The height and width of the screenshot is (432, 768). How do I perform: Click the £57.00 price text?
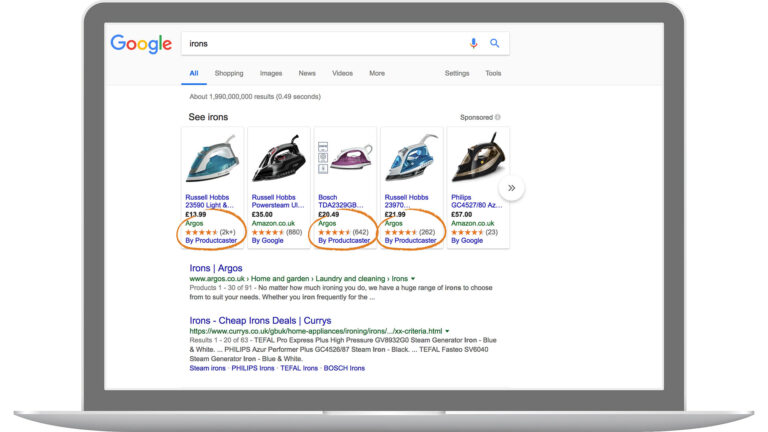click(461, 215)
